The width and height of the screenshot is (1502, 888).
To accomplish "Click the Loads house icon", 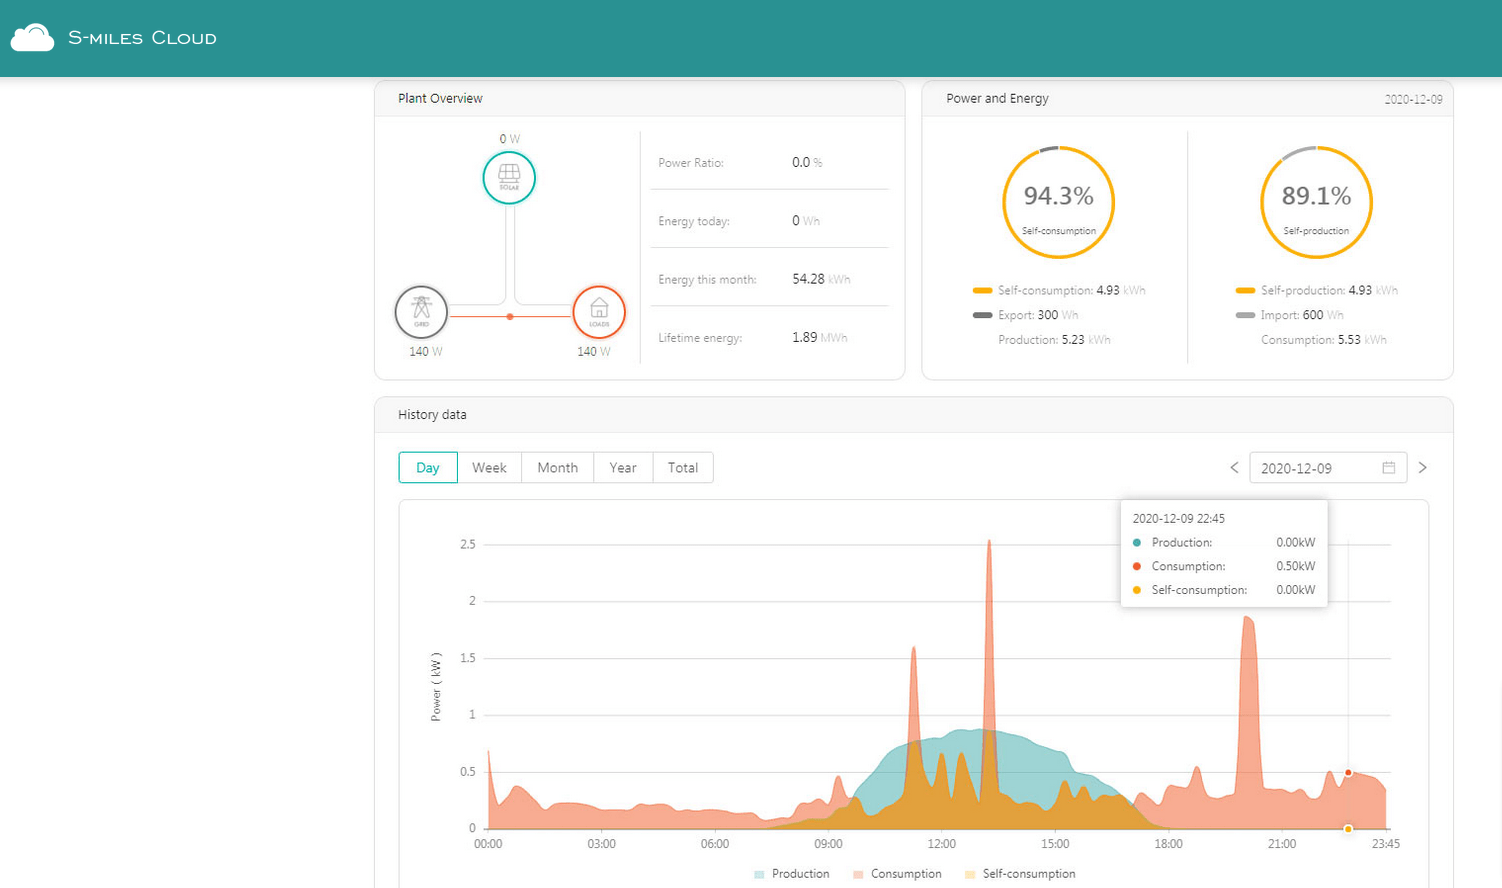I will click(x=599, y=311).
